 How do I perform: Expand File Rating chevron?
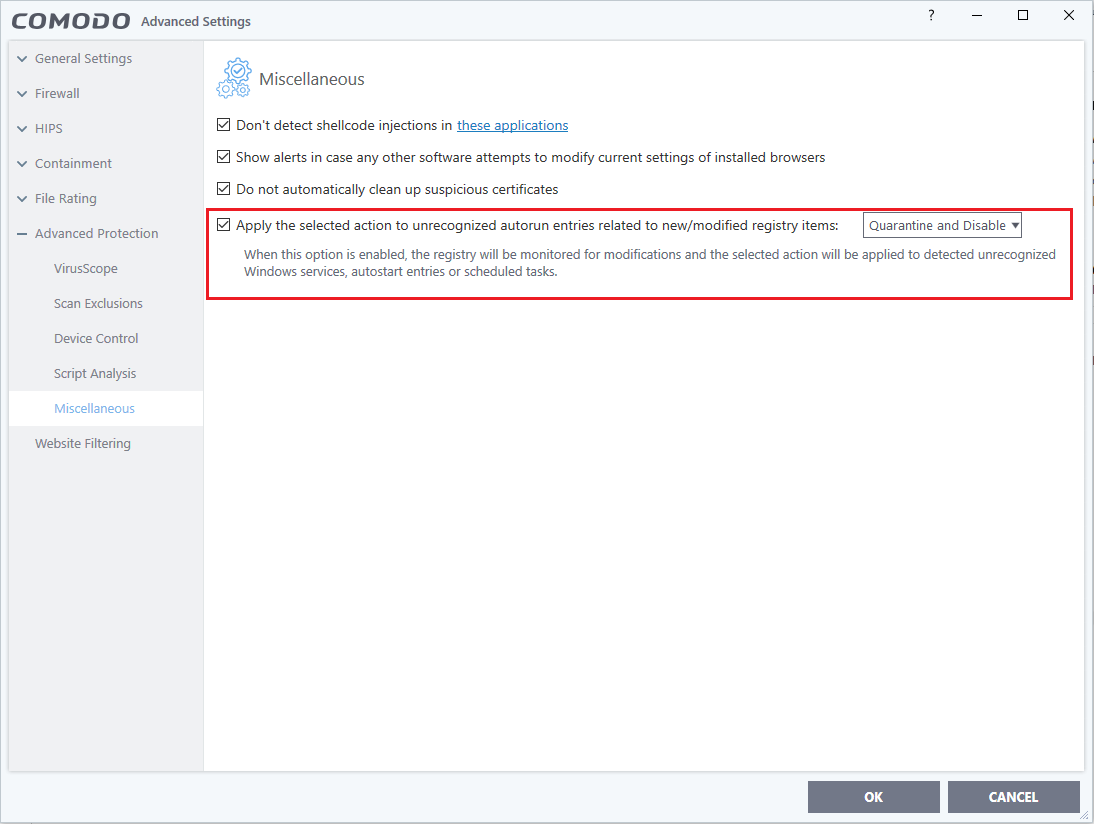click(22, 198)
